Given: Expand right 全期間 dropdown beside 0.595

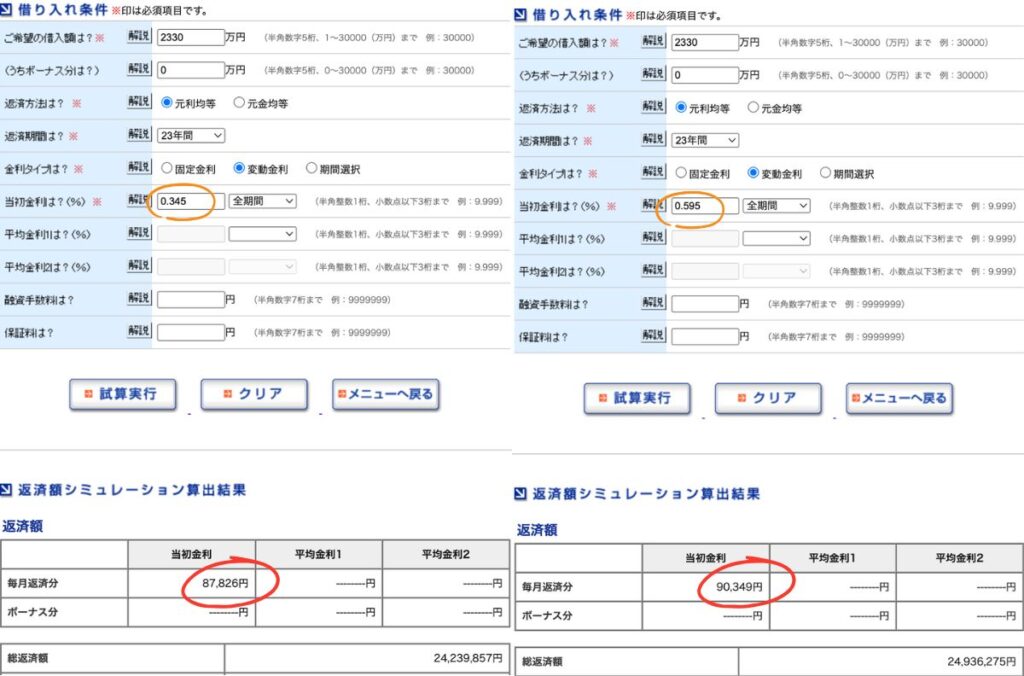Looking at the screenshot, I should click(776, 205).
